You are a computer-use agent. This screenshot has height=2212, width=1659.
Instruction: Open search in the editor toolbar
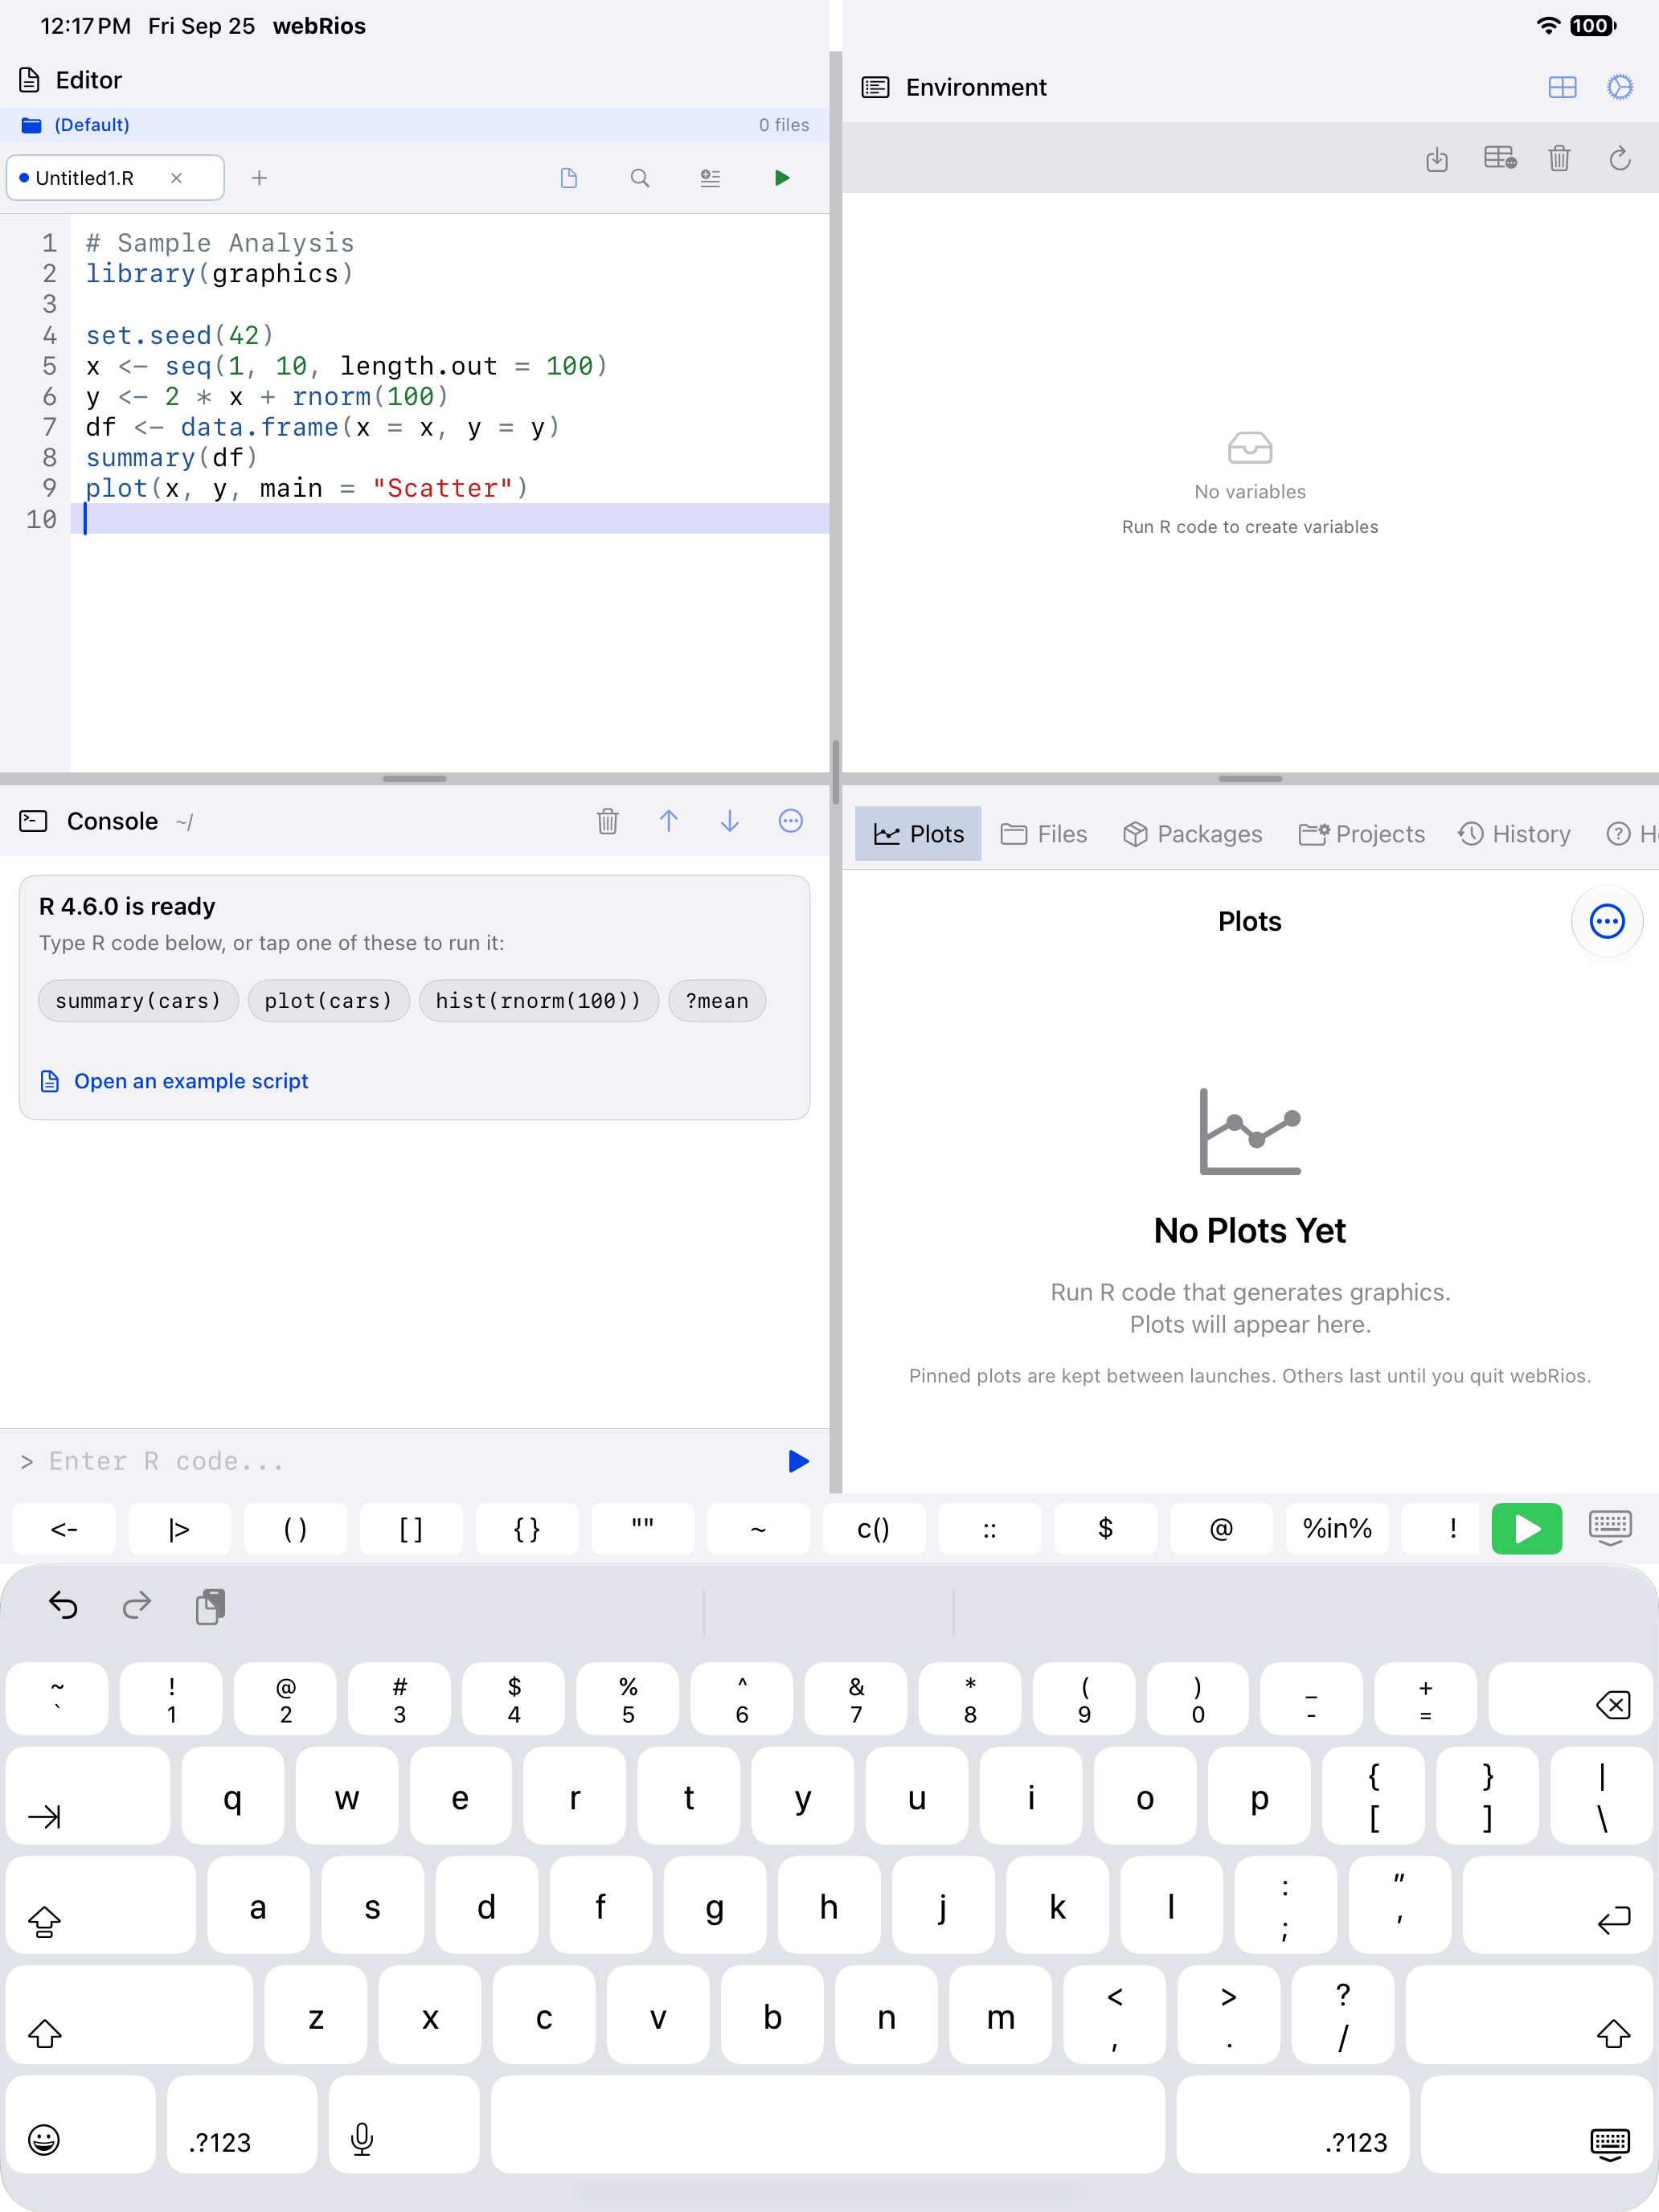(640, 178)
